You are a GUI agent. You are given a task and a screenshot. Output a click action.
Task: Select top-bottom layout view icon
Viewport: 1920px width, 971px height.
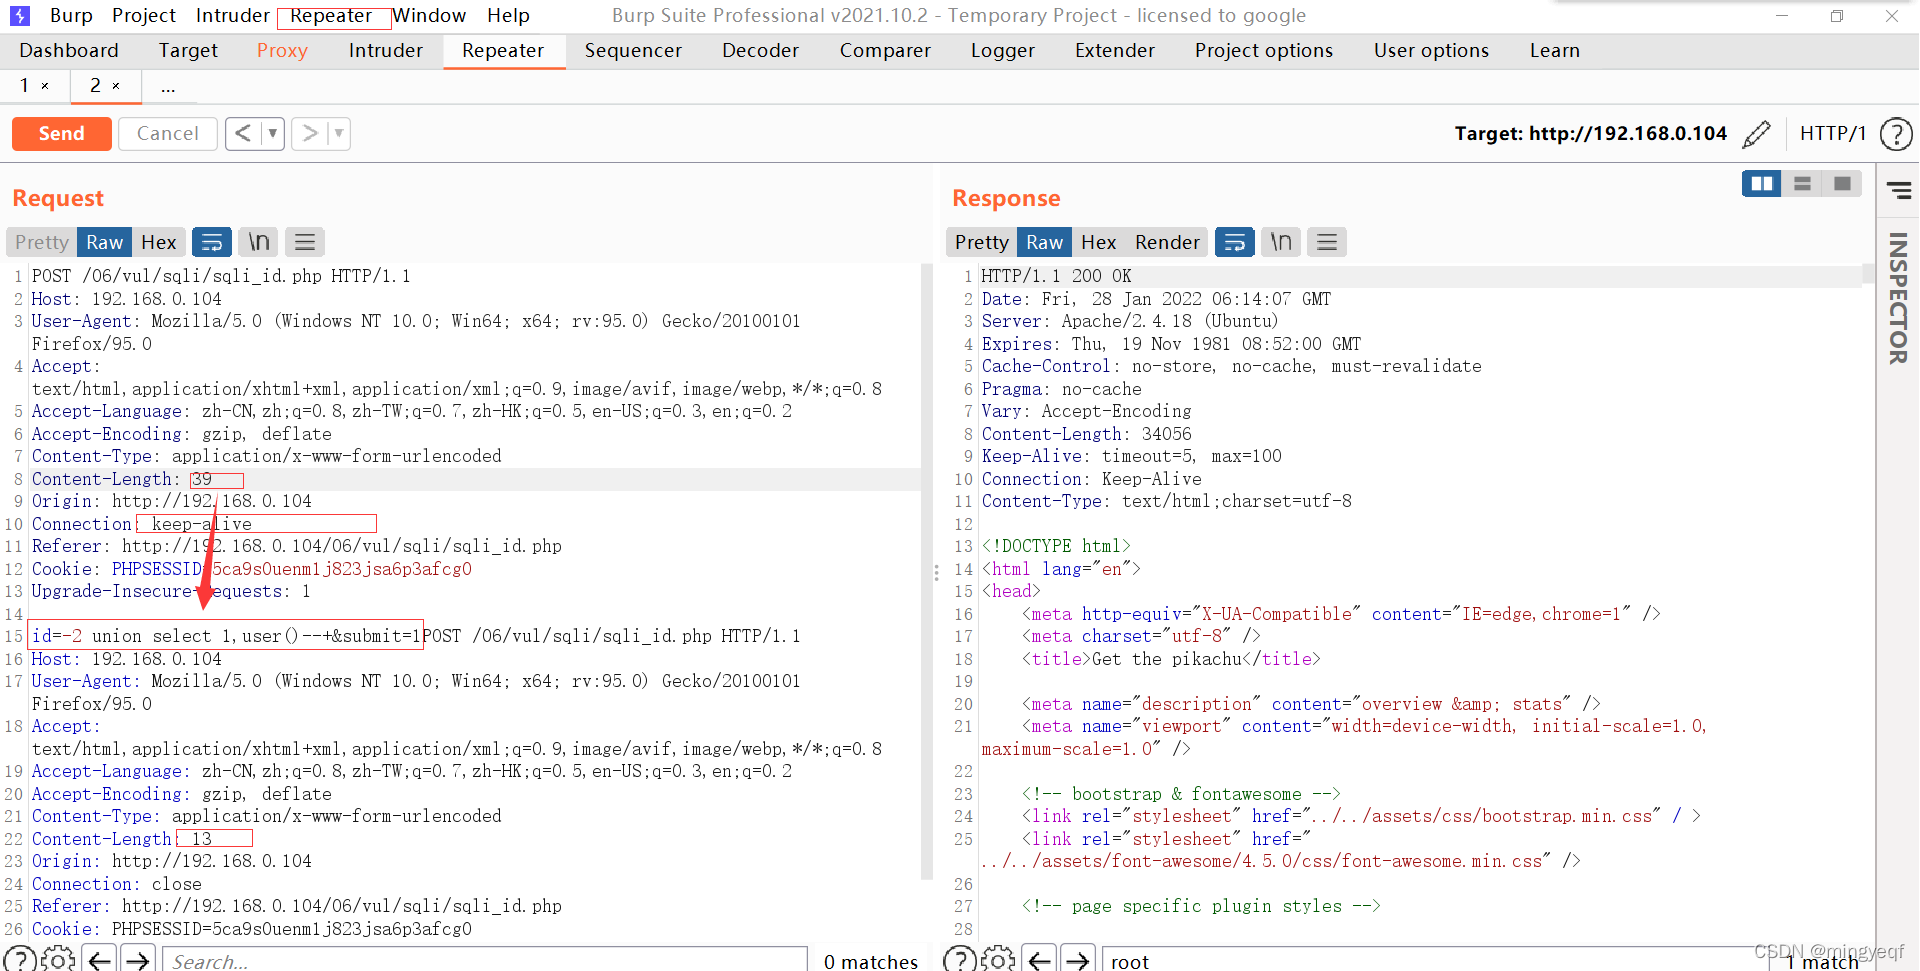(x=1802, y=184)
